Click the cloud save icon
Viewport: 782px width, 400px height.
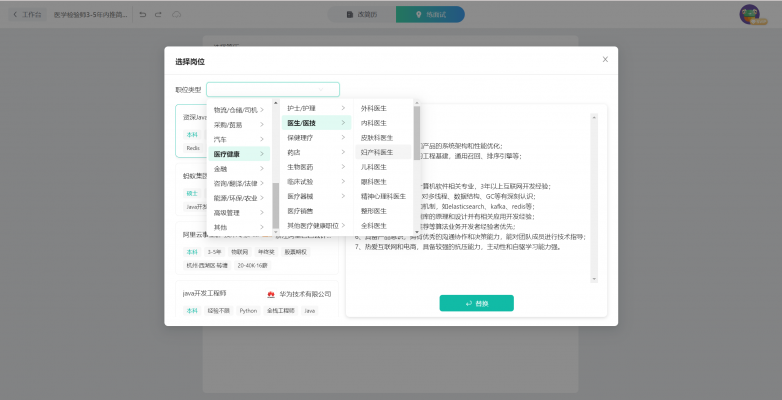(177, 15)
